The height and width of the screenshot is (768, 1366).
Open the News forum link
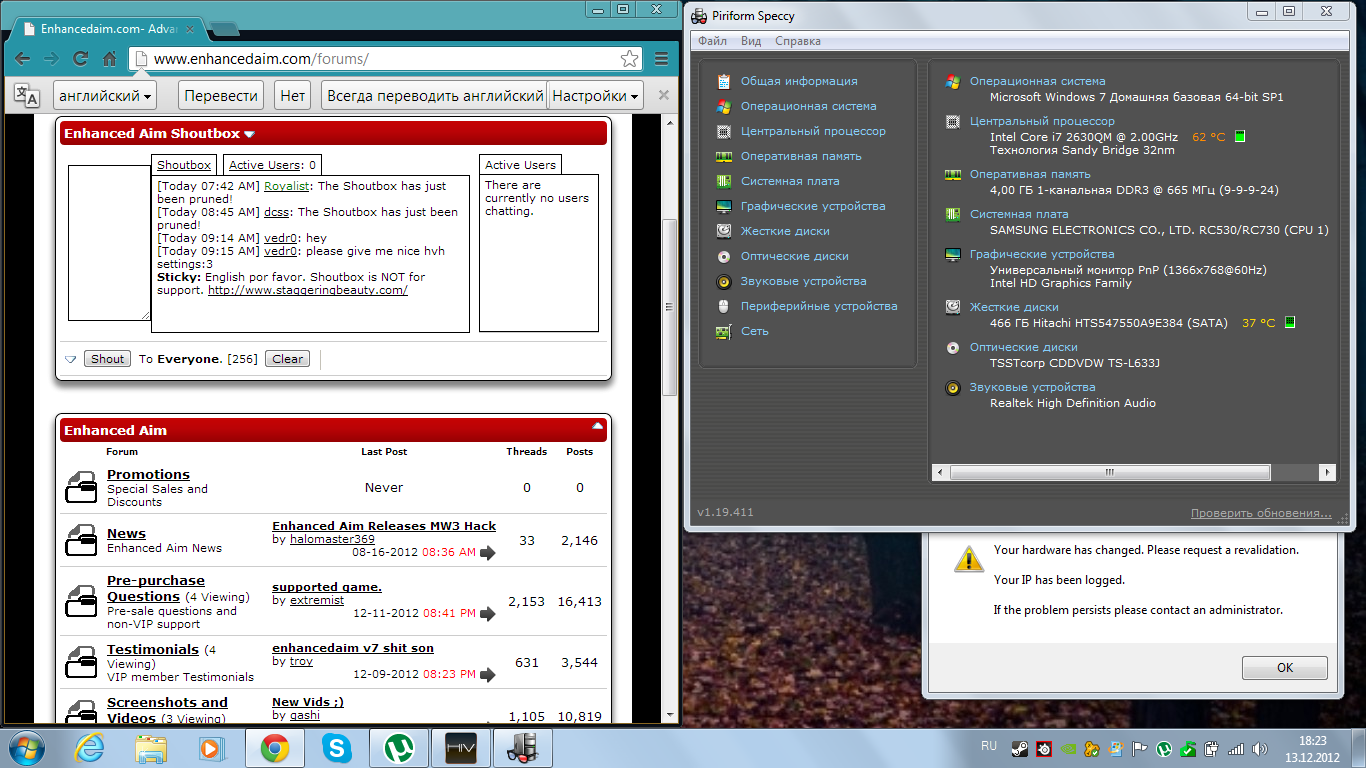126,533
